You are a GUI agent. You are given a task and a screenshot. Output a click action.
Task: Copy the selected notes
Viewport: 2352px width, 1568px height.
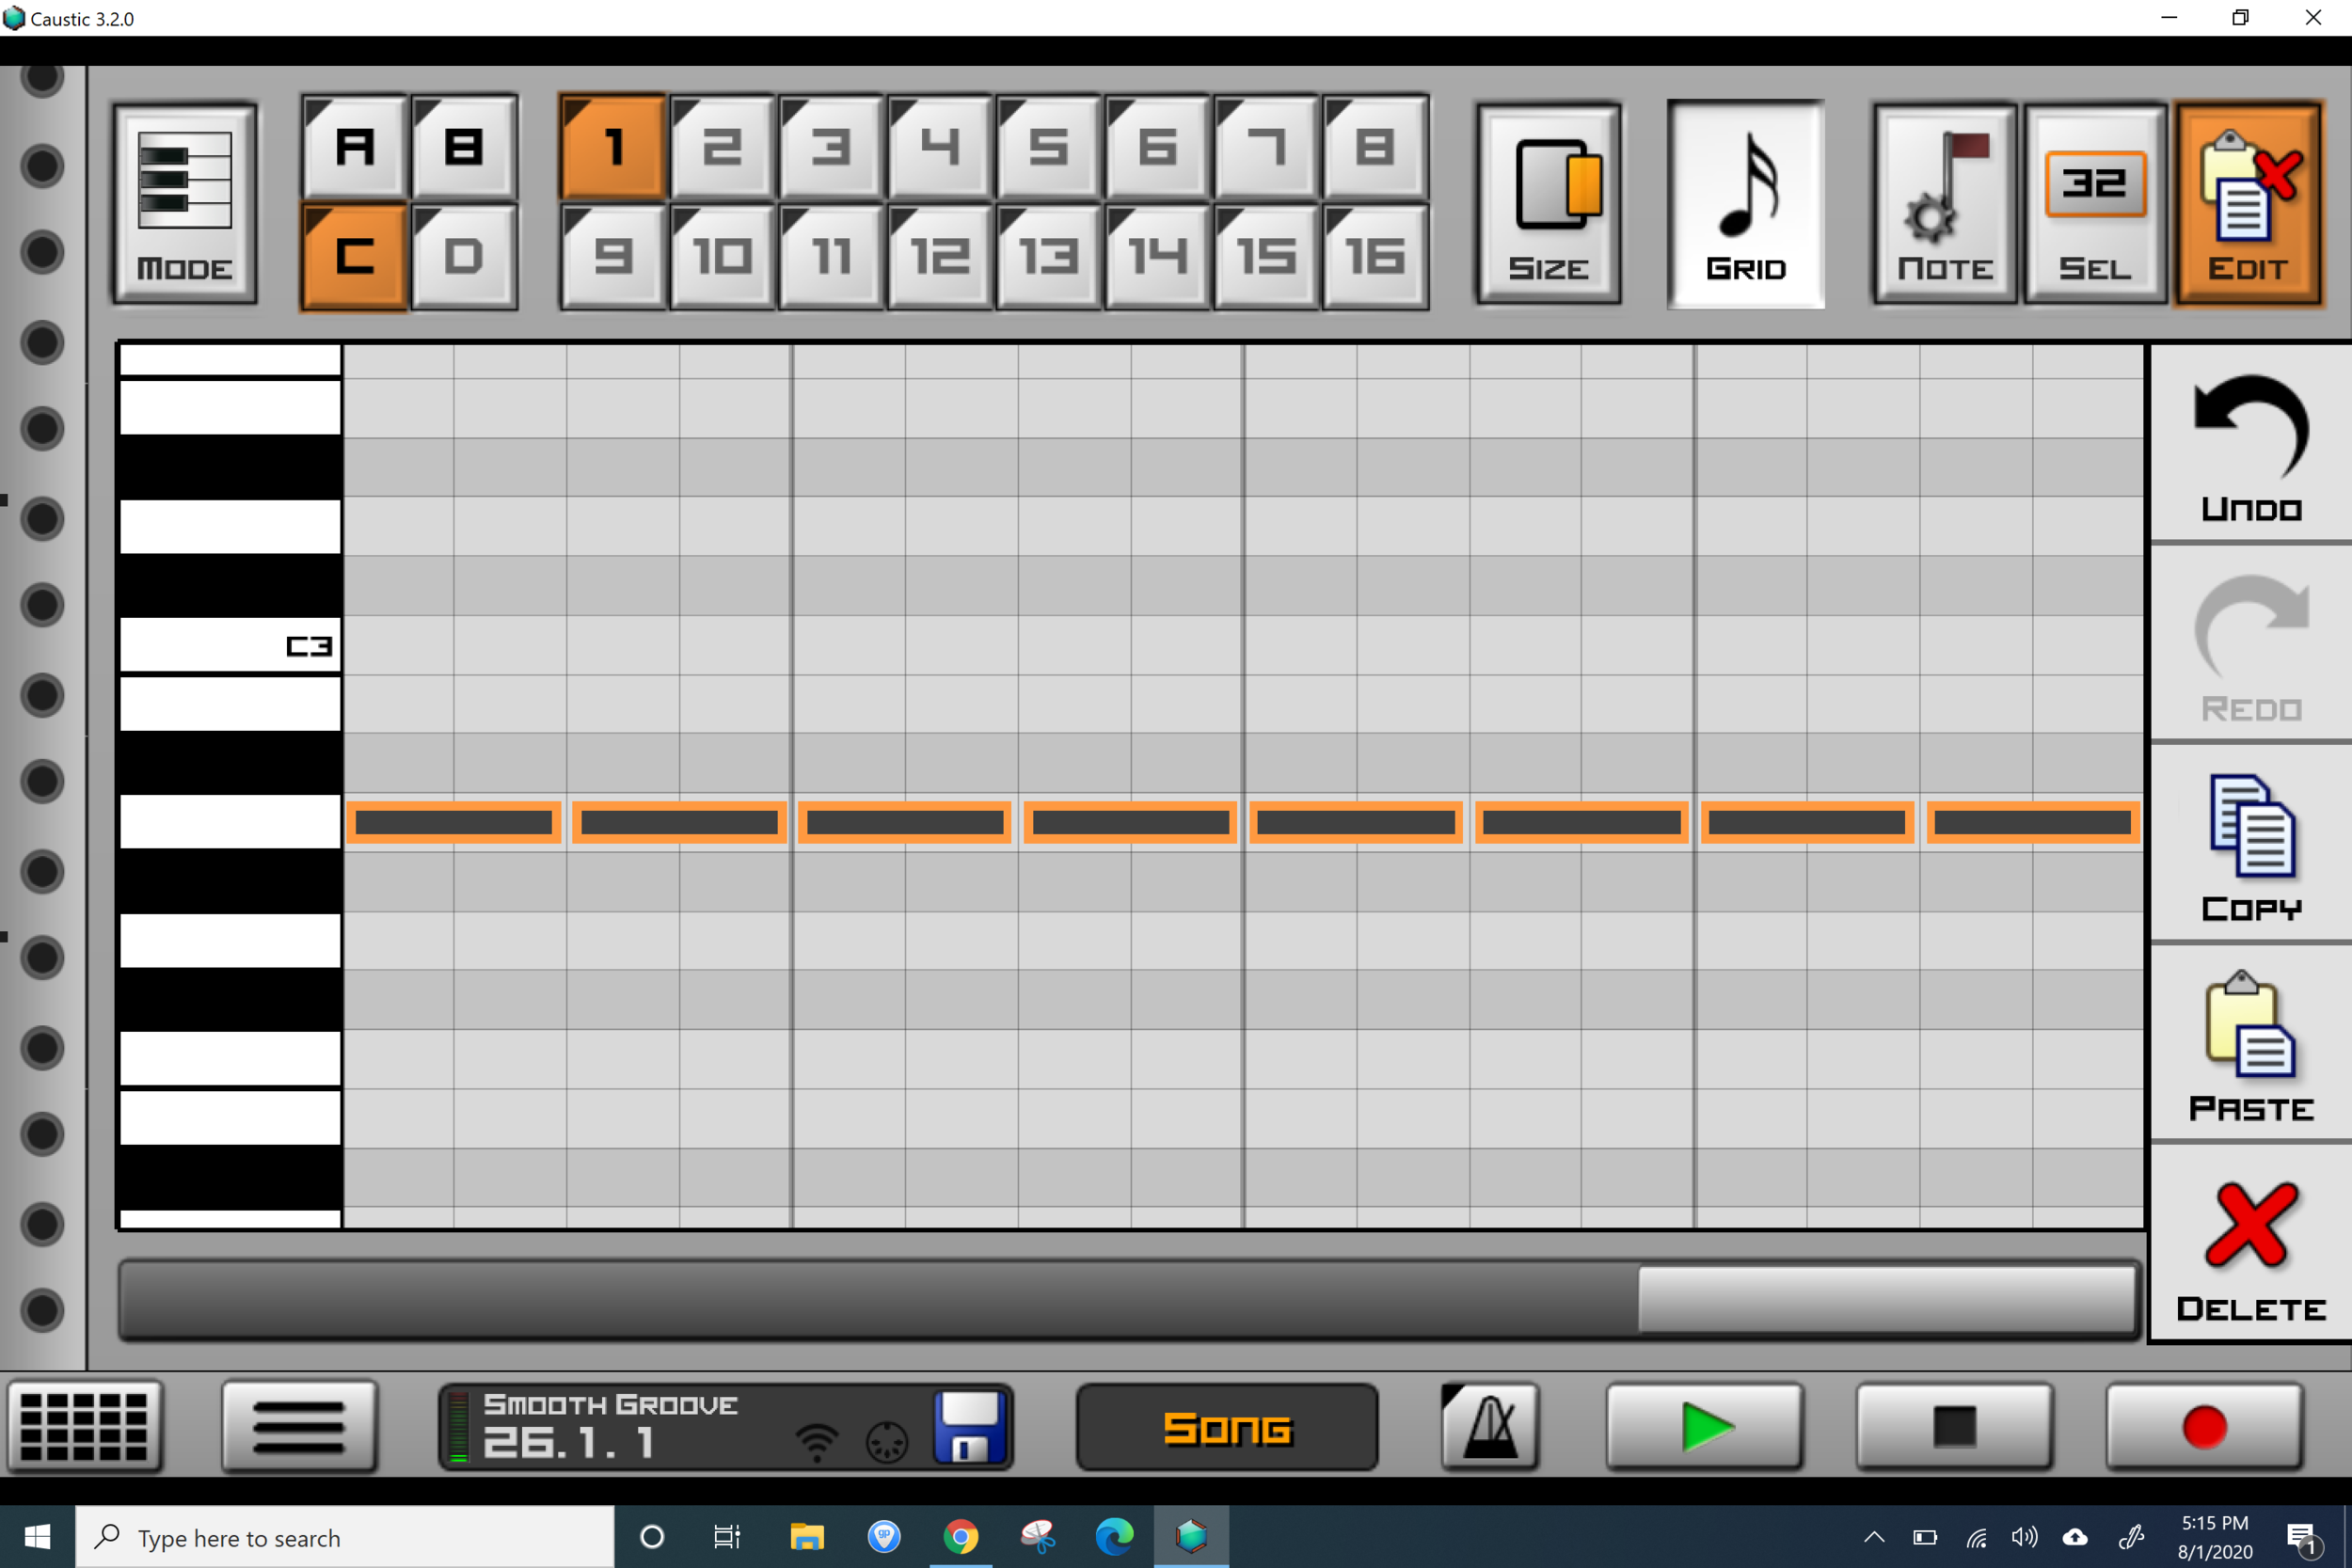point(2250,845)
